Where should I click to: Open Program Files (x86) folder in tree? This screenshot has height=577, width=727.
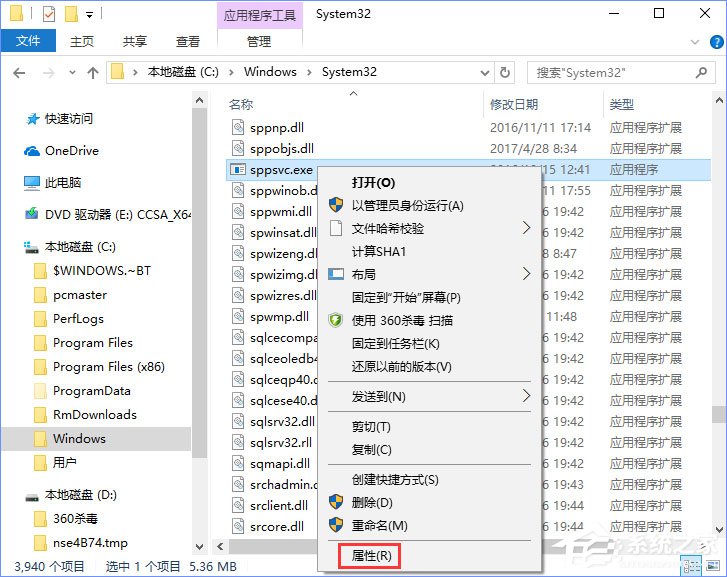point(99,367)
